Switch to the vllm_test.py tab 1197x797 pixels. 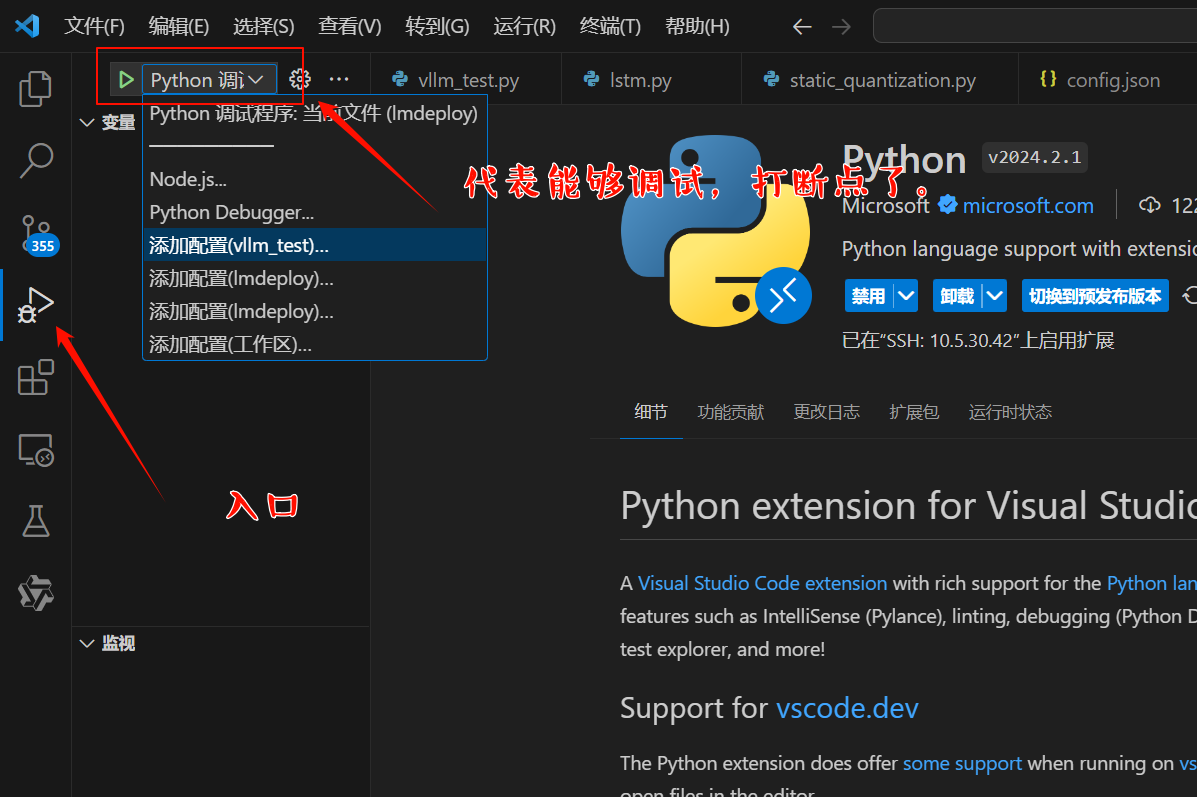click(466, 79)
